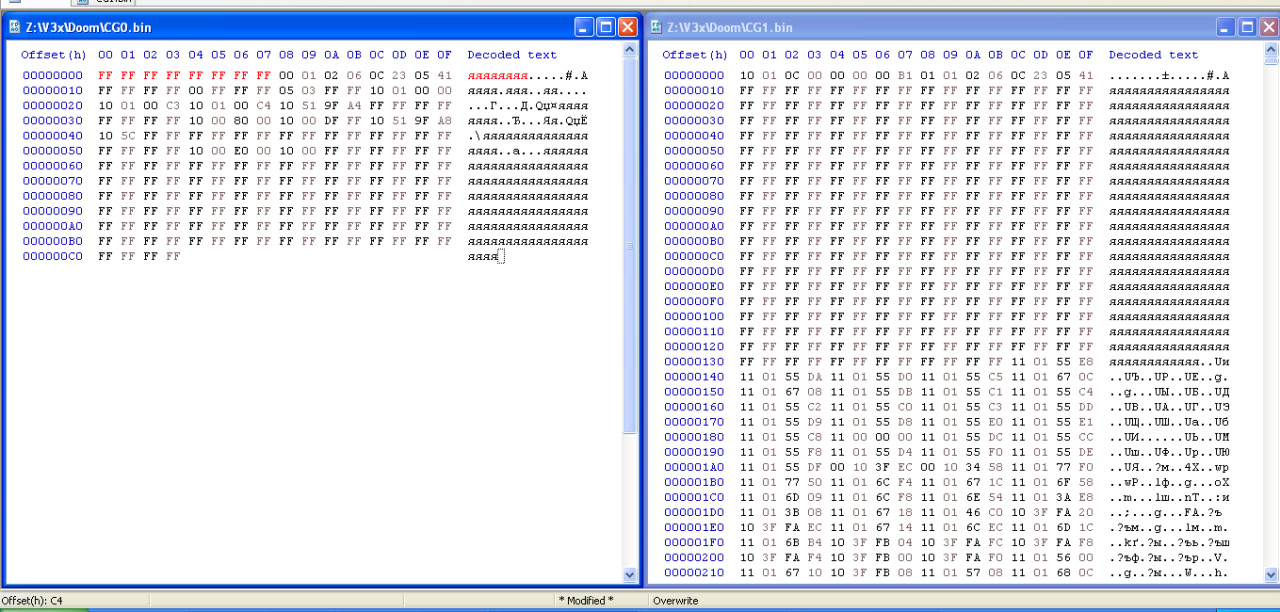Image resolution: width=1280 pixels, height=612 pixels.
Task: Click the Decoded text header in CG1.bin
Action: tap(1153, 55)
